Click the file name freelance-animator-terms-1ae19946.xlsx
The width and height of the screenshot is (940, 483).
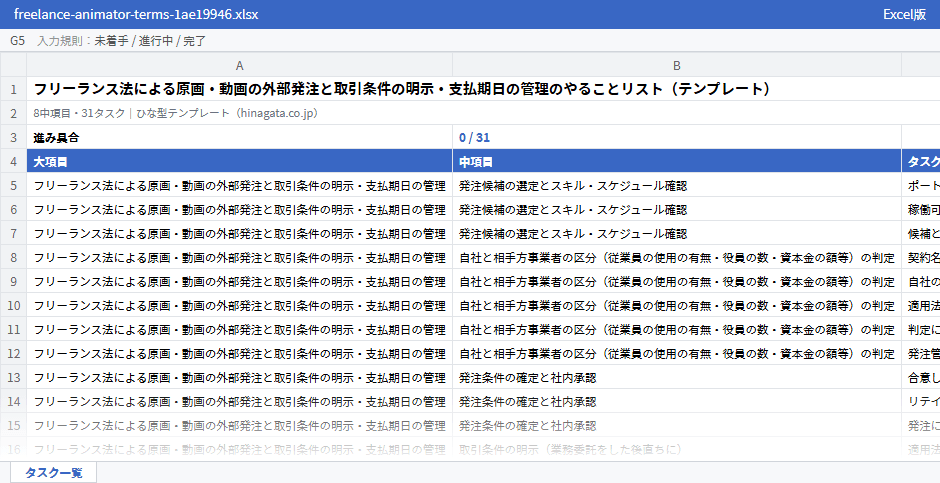[136, 14]
